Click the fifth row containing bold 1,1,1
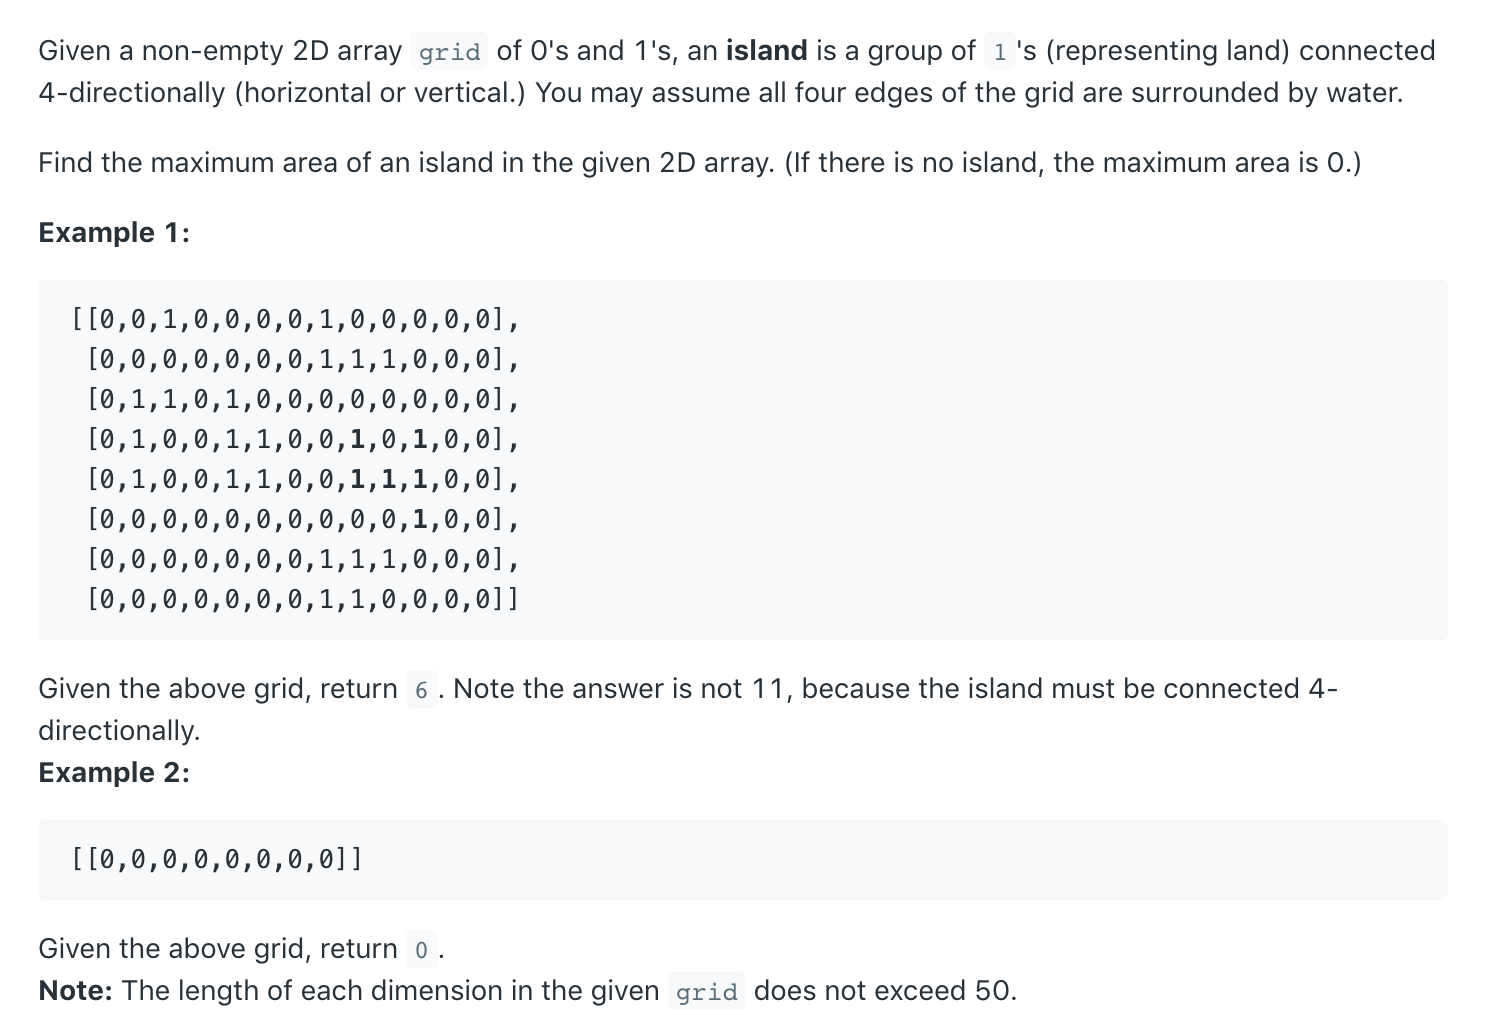 tap(303, 480)
